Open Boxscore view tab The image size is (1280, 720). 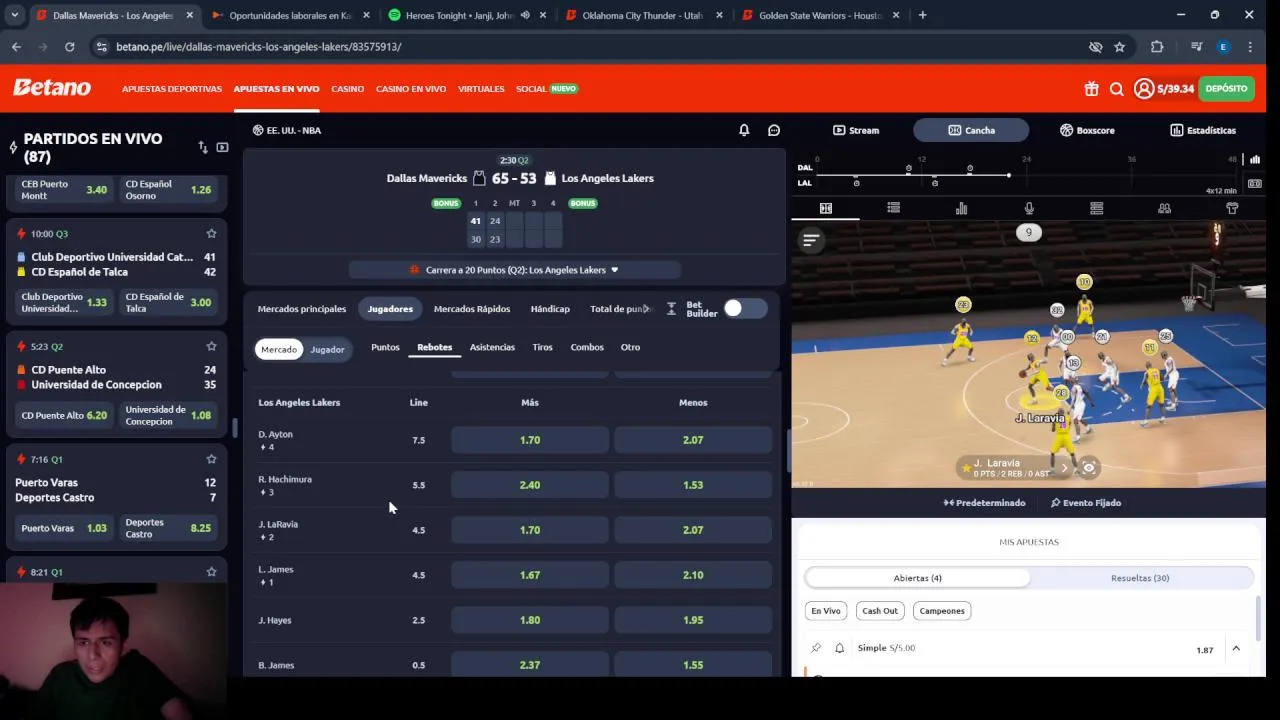tap(1087, 130)
